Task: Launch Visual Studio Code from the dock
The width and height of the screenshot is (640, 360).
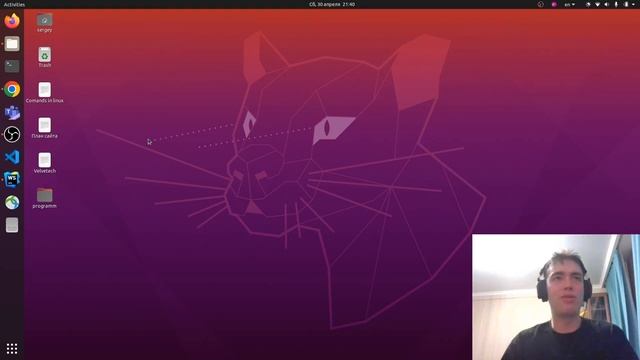Action: pyautogui.click(x=12, y=157)
